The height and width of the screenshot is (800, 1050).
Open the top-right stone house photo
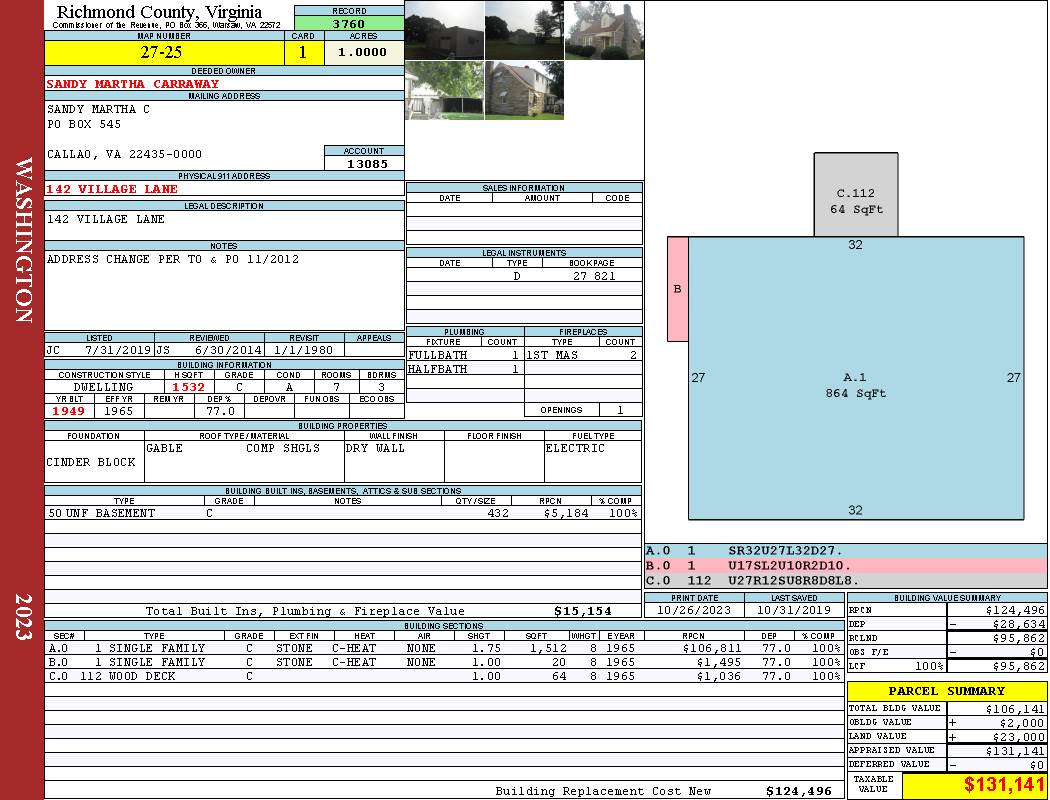(x=604, y=30)
